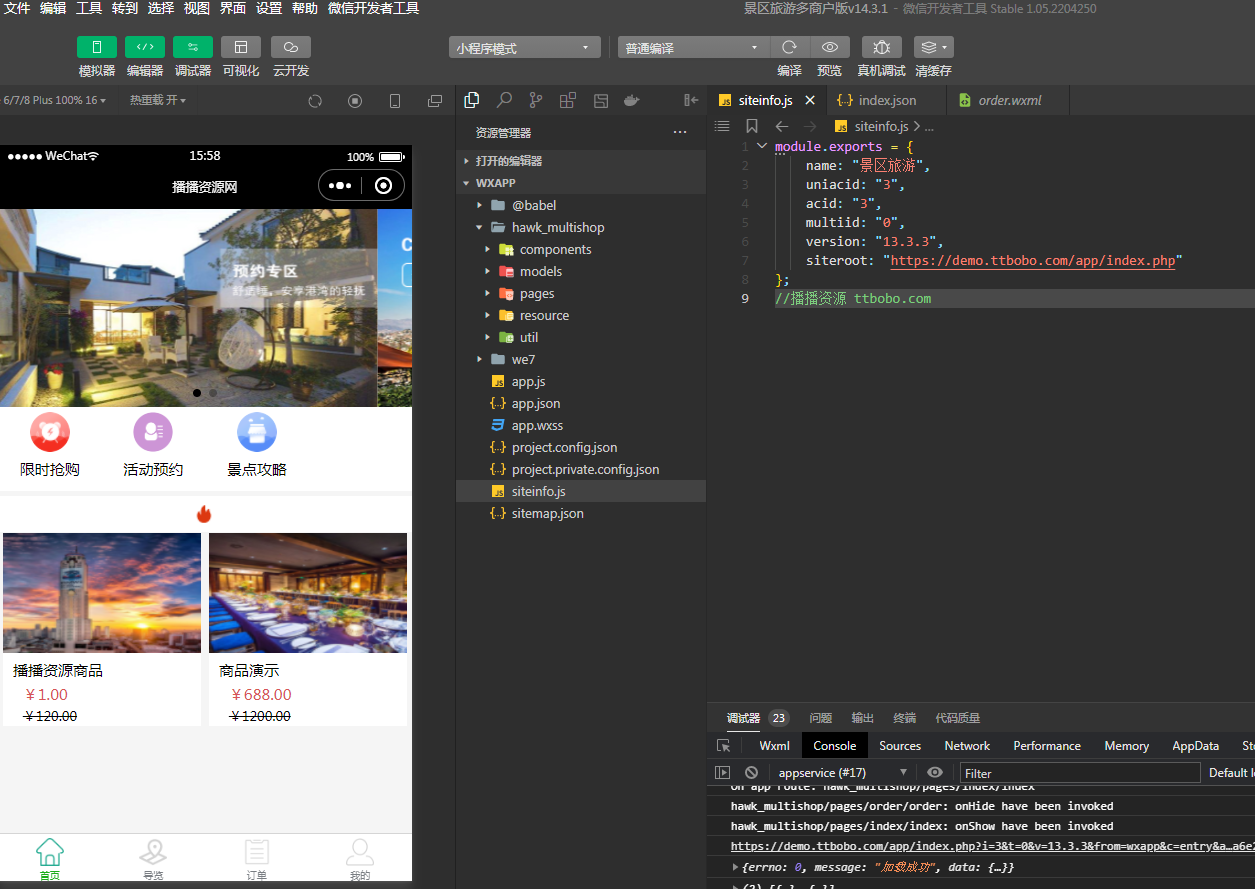Collapse the WXAPP root section
The height and width of the screenshot is (889, 1255).
[581, 183]
